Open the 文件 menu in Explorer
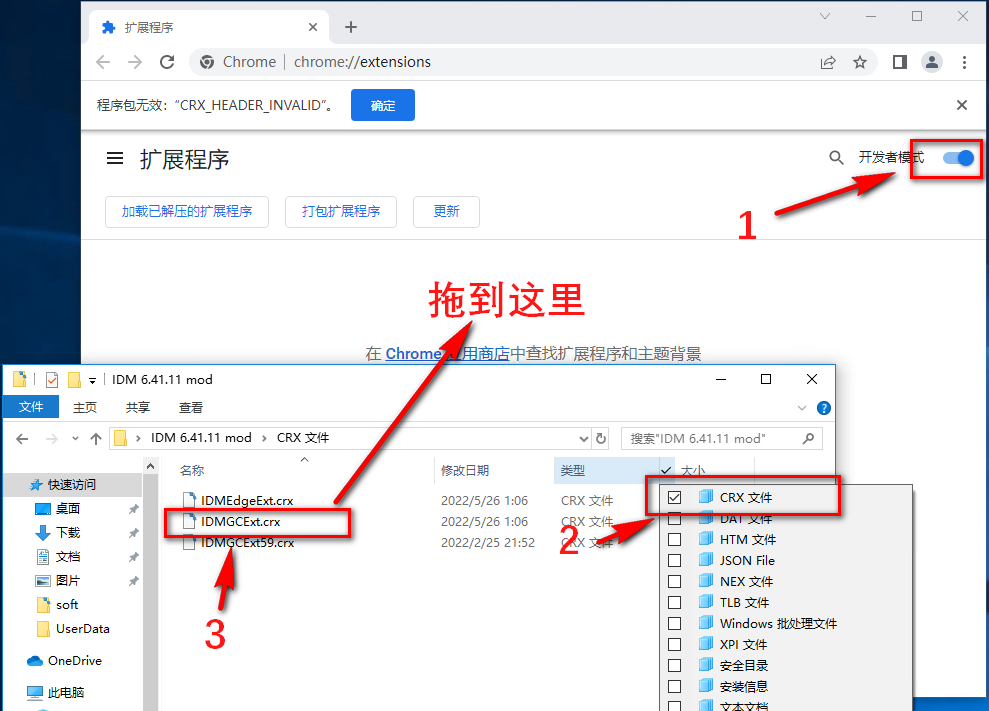 [x=31, y=407]
